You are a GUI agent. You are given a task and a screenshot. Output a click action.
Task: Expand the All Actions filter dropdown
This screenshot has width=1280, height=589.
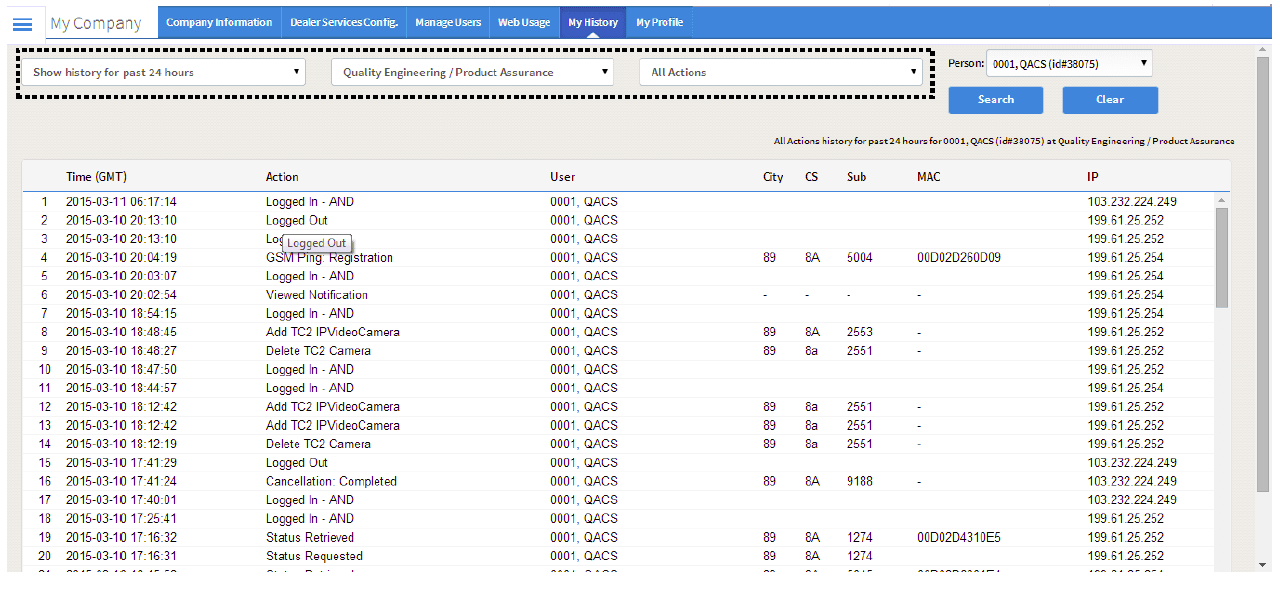coord(781,72)
